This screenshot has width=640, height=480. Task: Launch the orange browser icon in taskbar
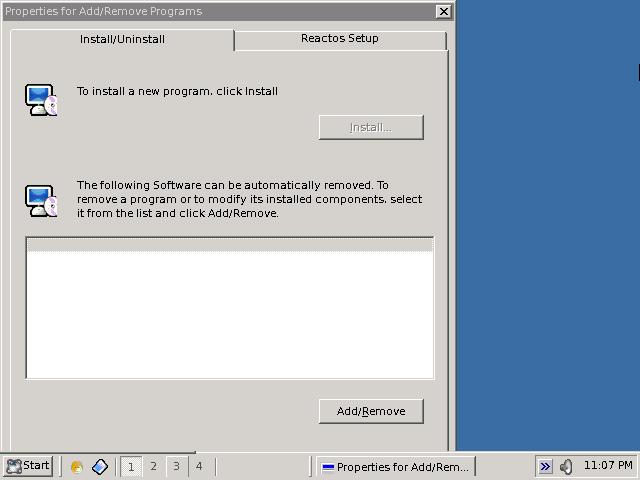pyautogui.click(x=76, y=466)
